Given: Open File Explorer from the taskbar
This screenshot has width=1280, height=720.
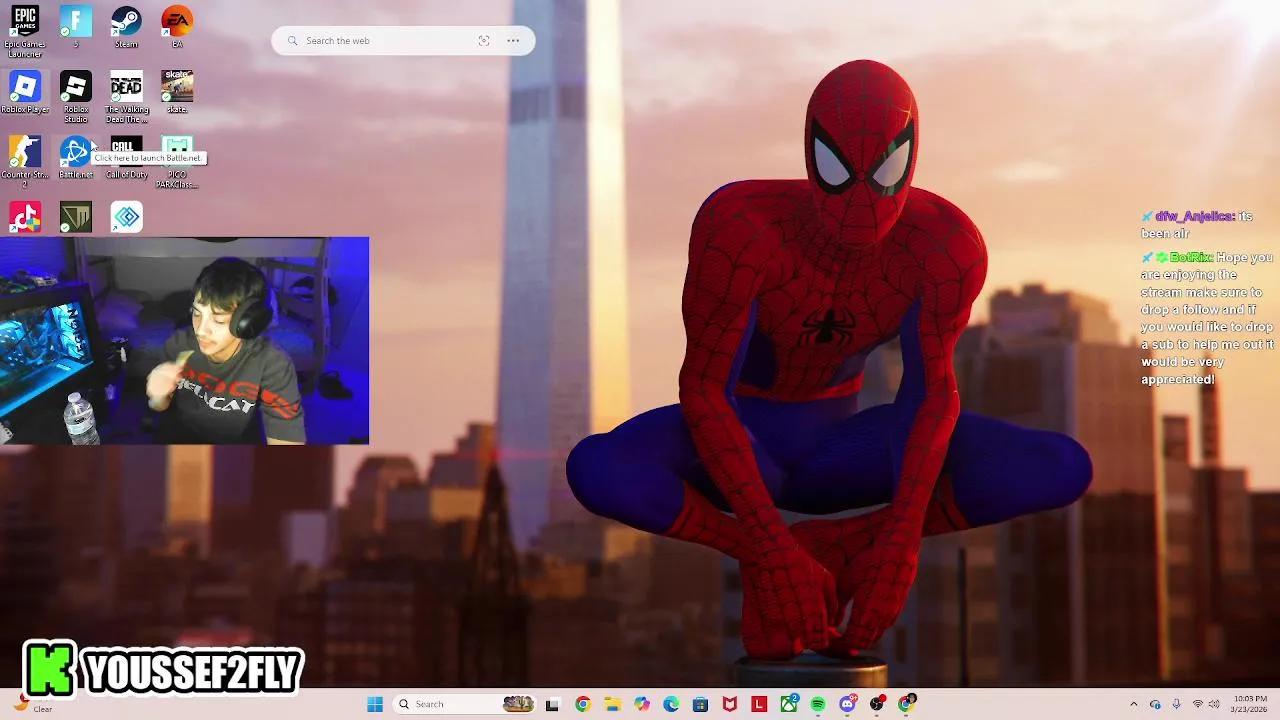Looking at the screenshot, I should [612, 704].
